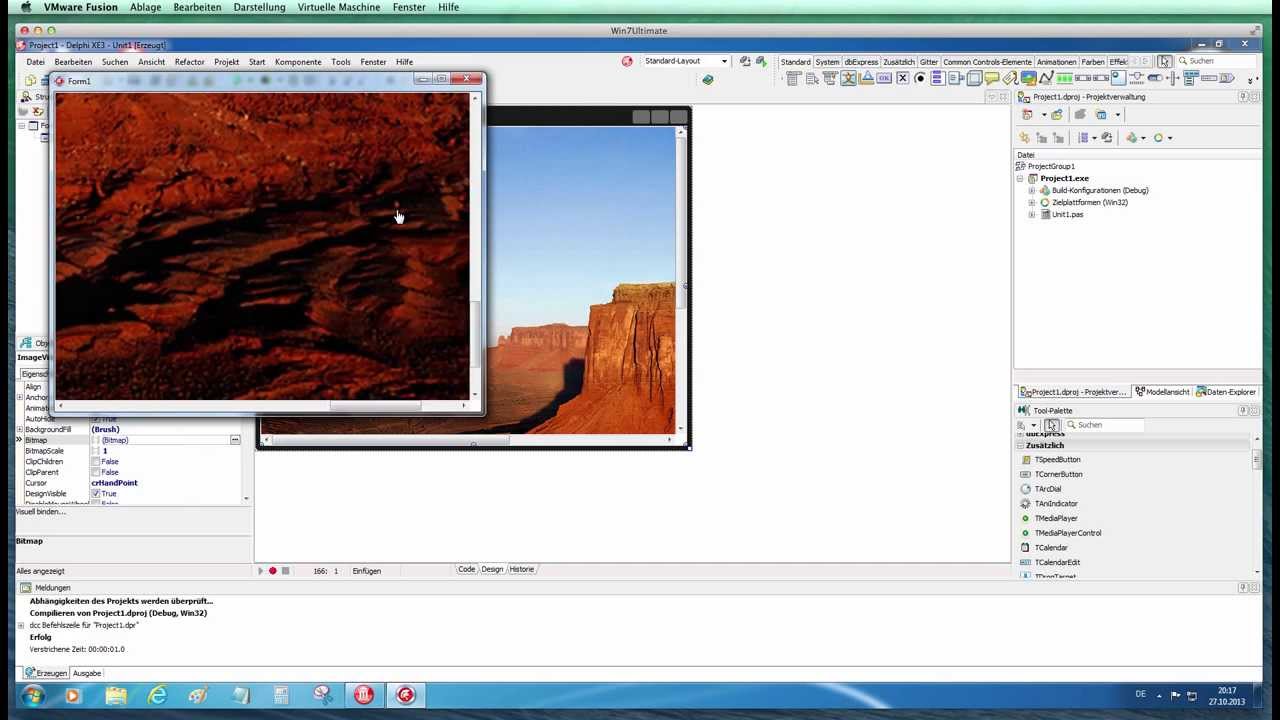Screen dimensions: 1280x720
Task: Expand the Zielplattformen (Win32) node
Action: [1032, 202]
